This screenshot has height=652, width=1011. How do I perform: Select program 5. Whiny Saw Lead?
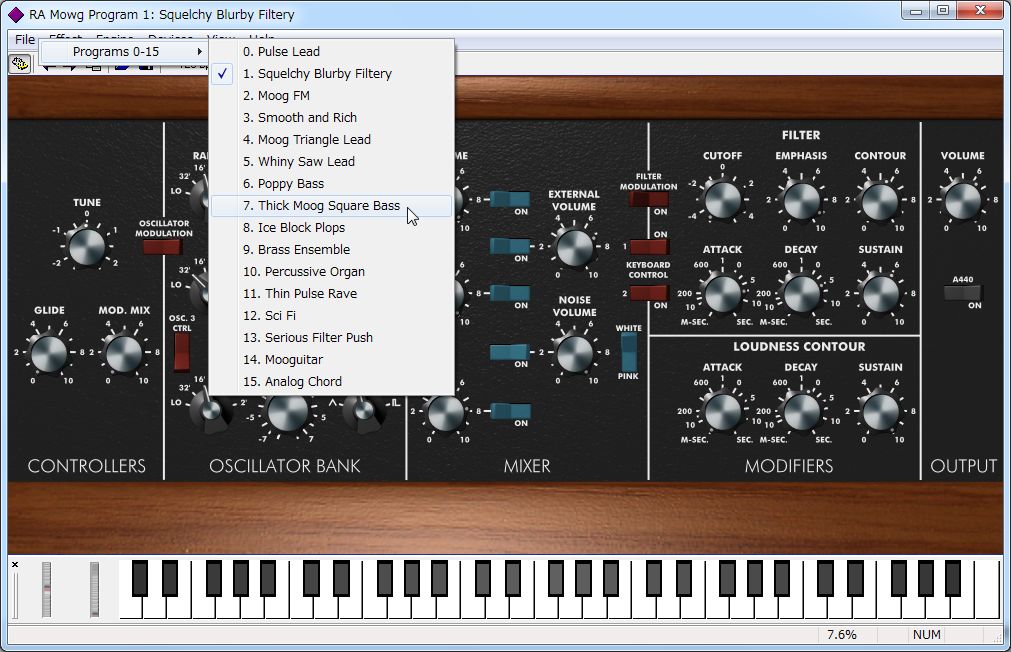coord(331,161)
